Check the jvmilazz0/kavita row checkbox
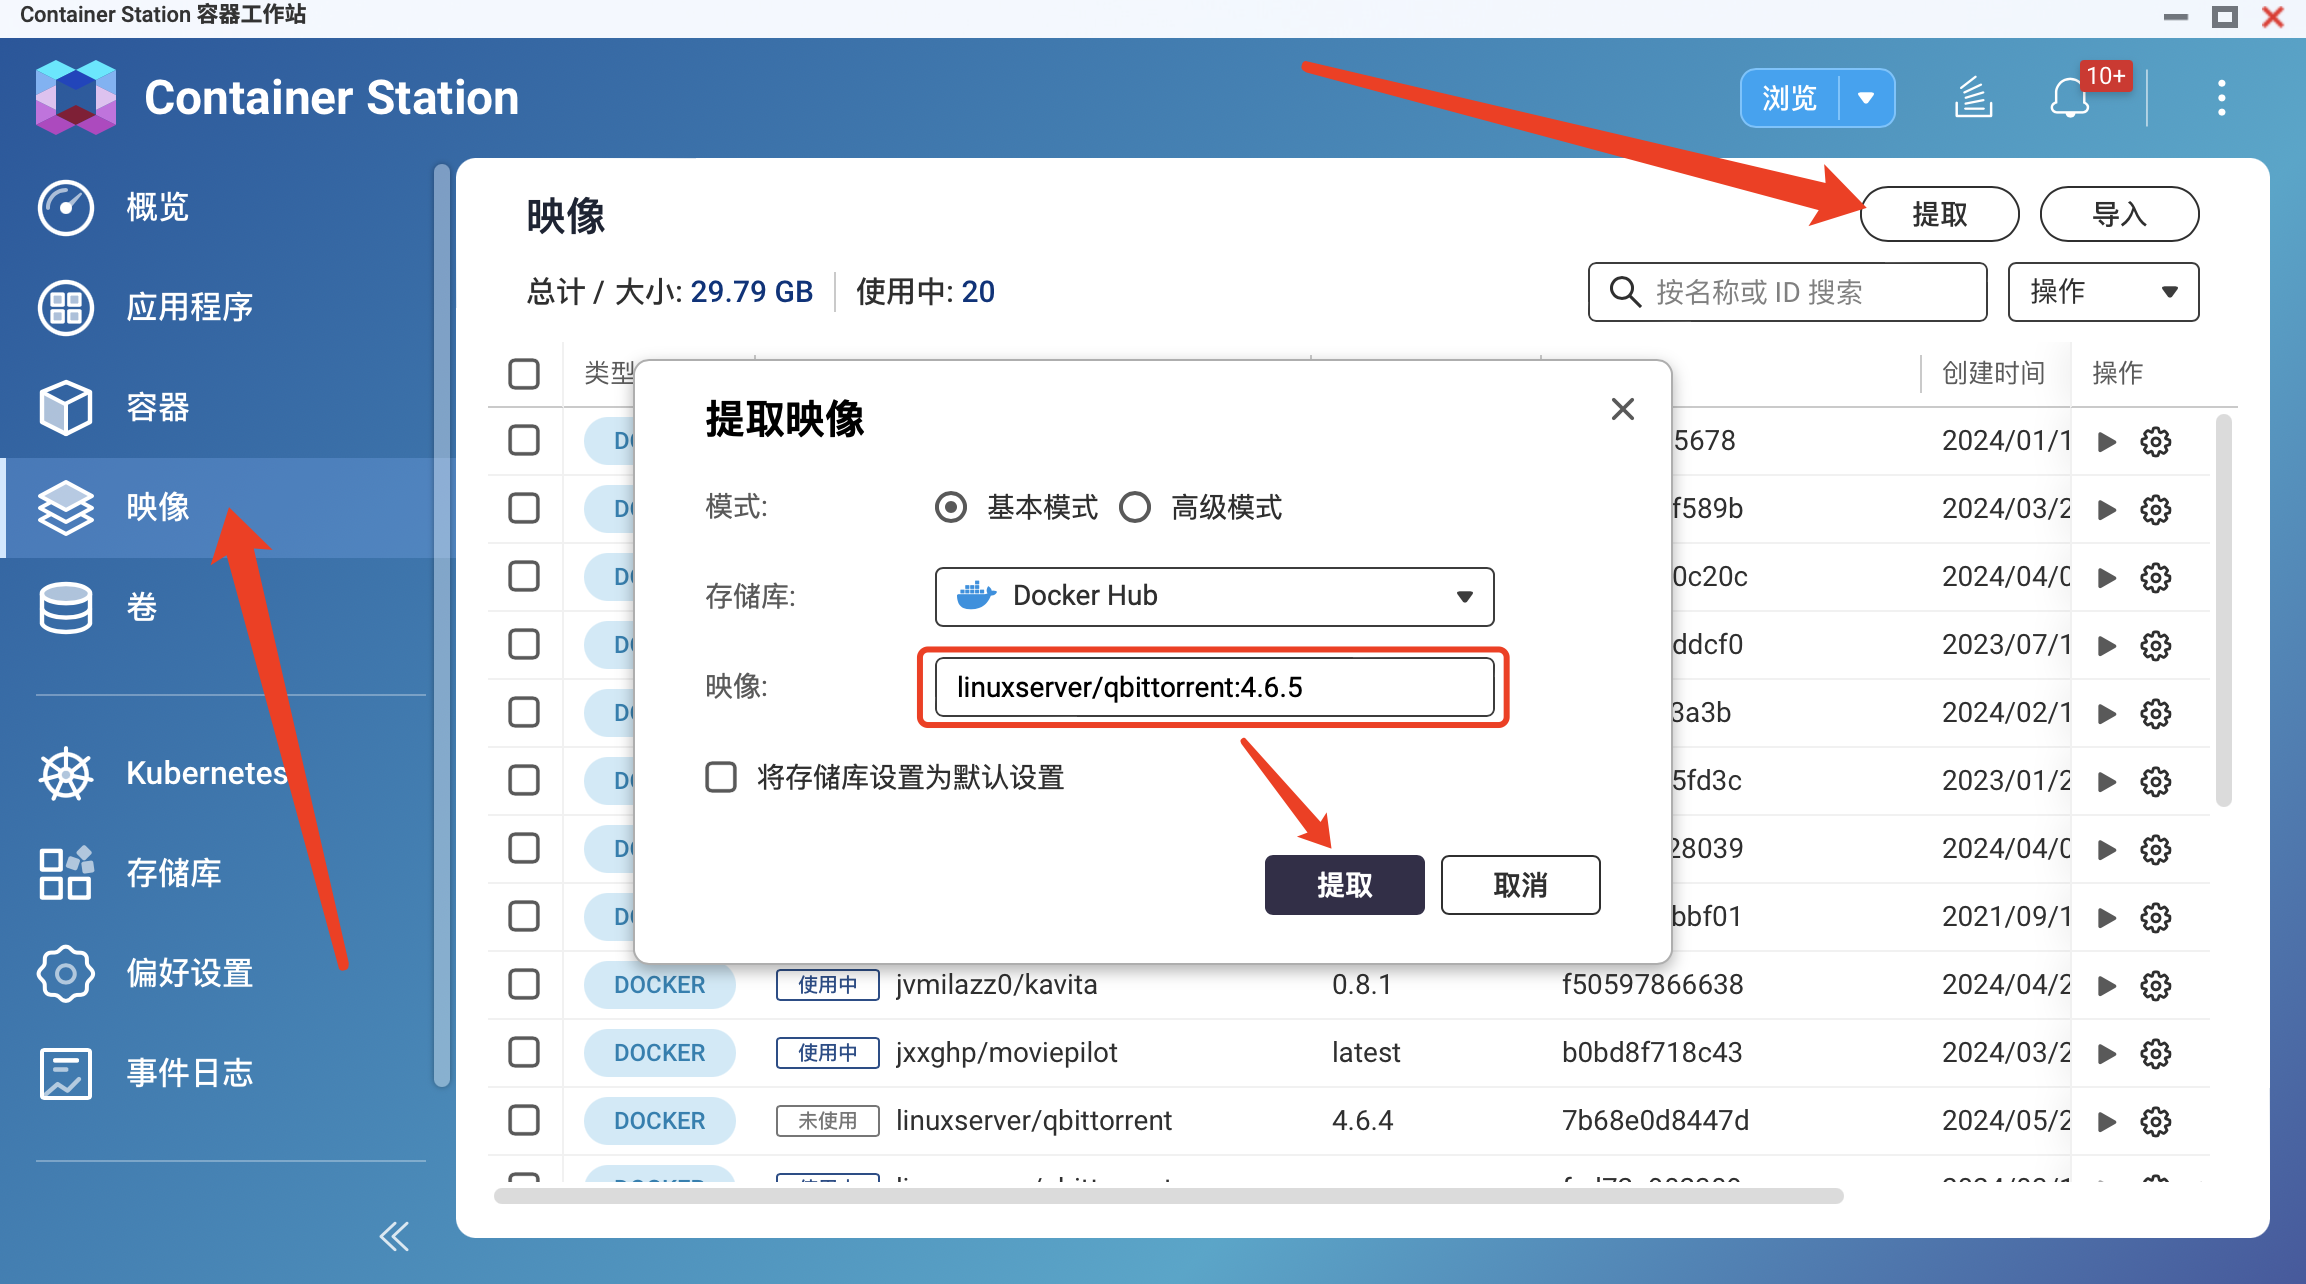 (x=523, y=984)
